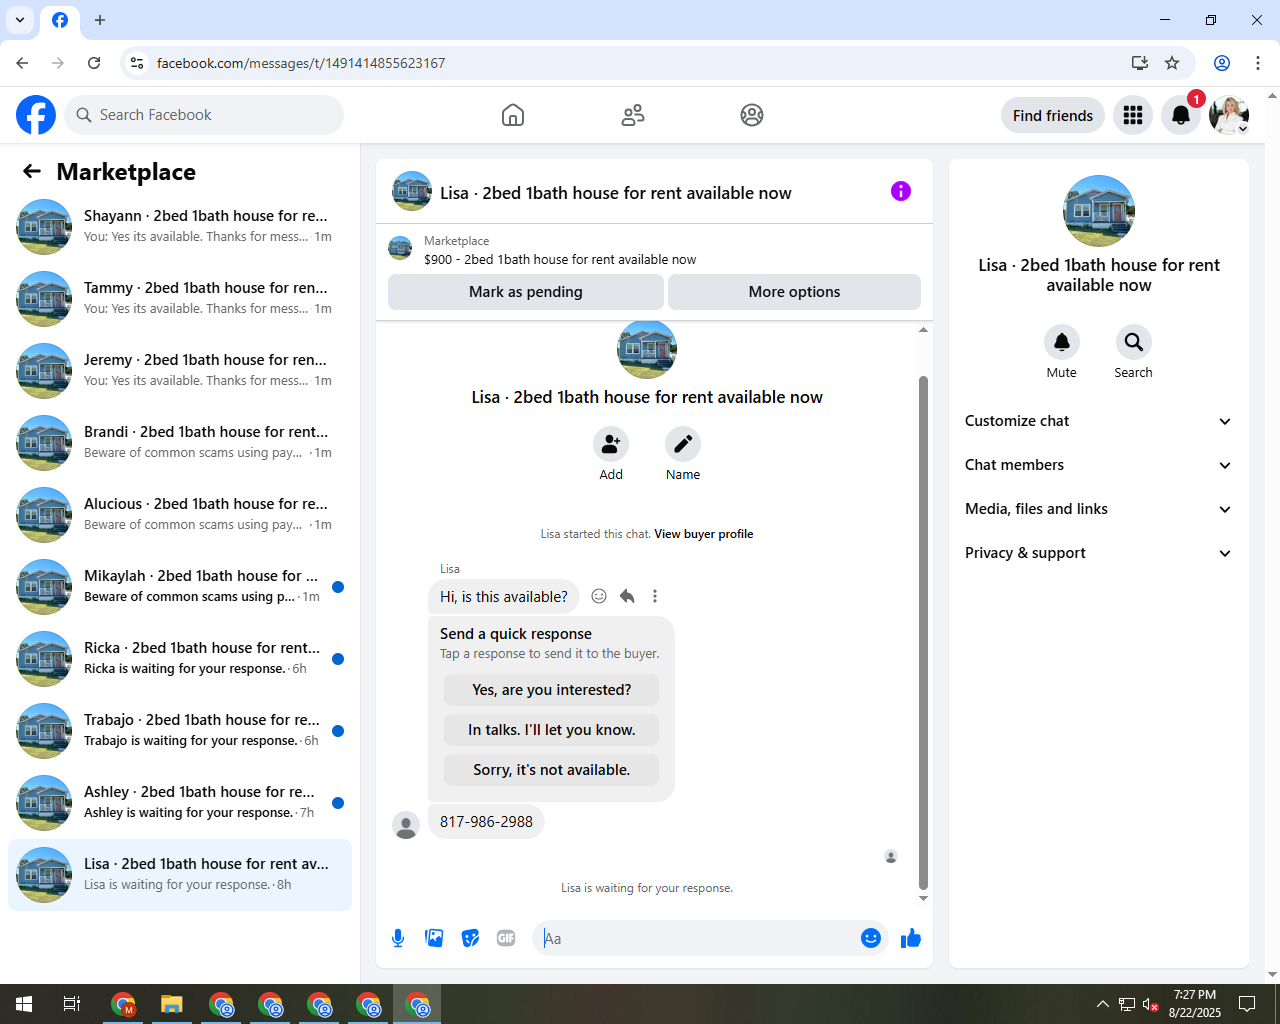Open the Trabajo conversation
The width and height of the screenshot is (1280, 1024).
pyautogui.click(x=180, y=731)
